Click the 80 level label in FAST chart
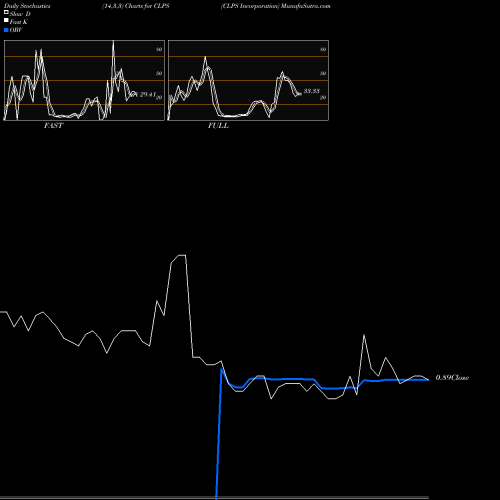This screenshot has width=500, height=500. point(159,49)
